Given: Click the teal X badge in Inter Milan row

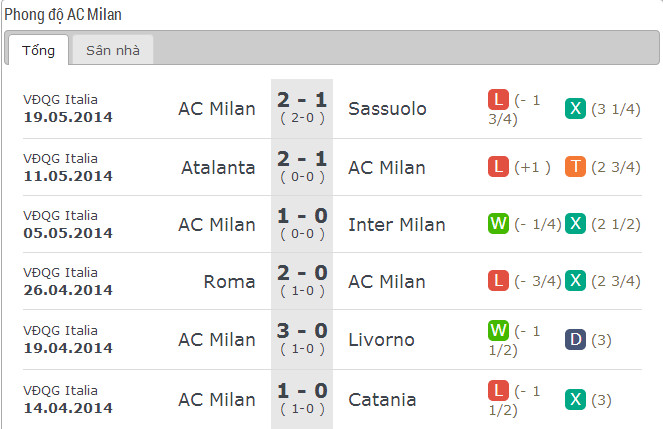Looking at the screenshot, I should coord(575,224).
